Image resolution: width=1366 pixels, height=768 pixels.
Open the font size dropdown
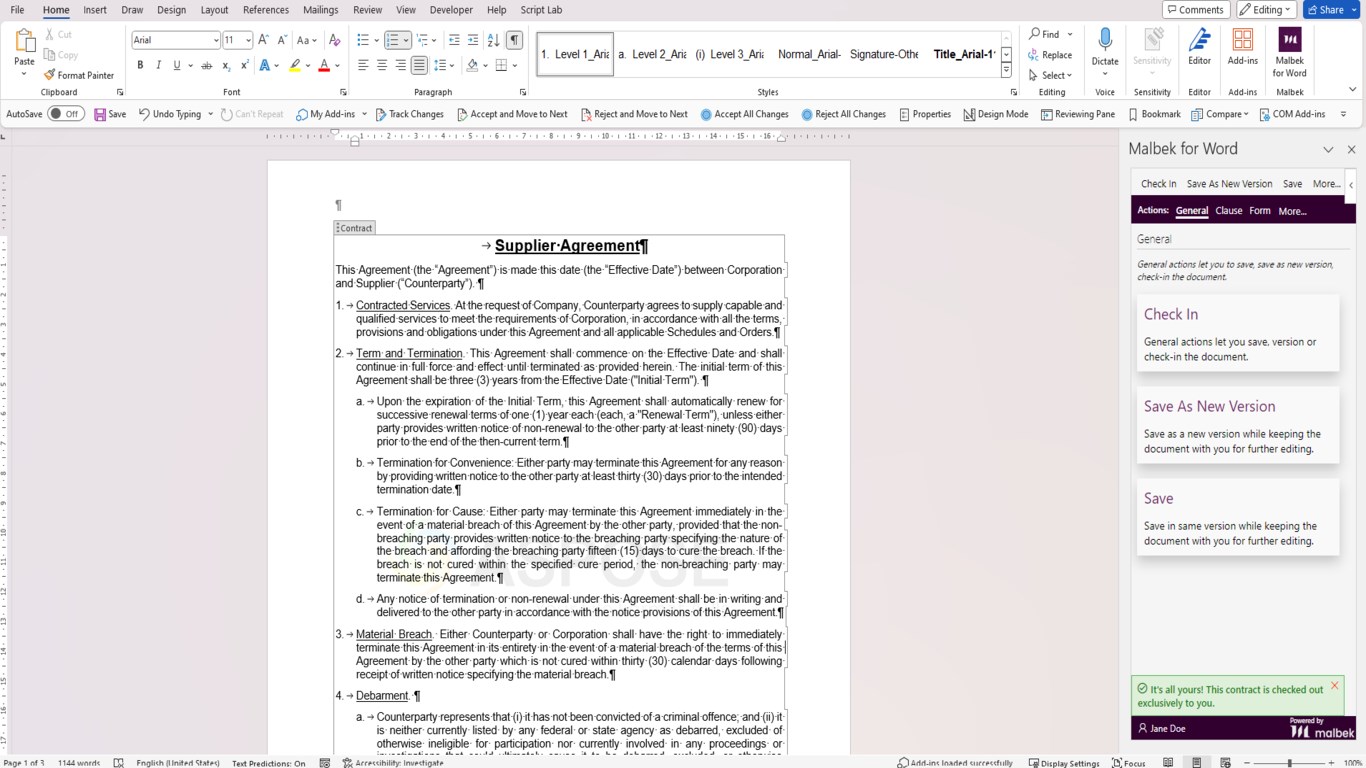tap(247, 40)
